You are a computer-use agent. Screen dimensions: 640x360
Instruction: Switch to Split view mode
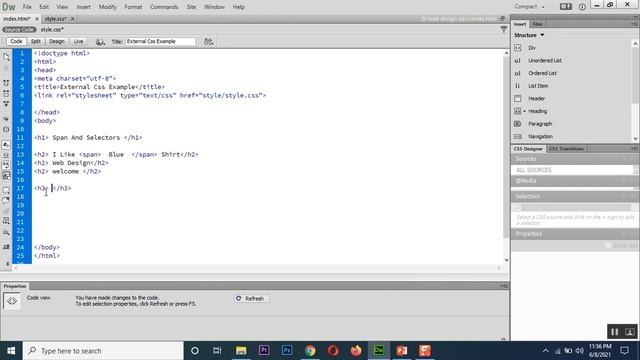(36, 41)
